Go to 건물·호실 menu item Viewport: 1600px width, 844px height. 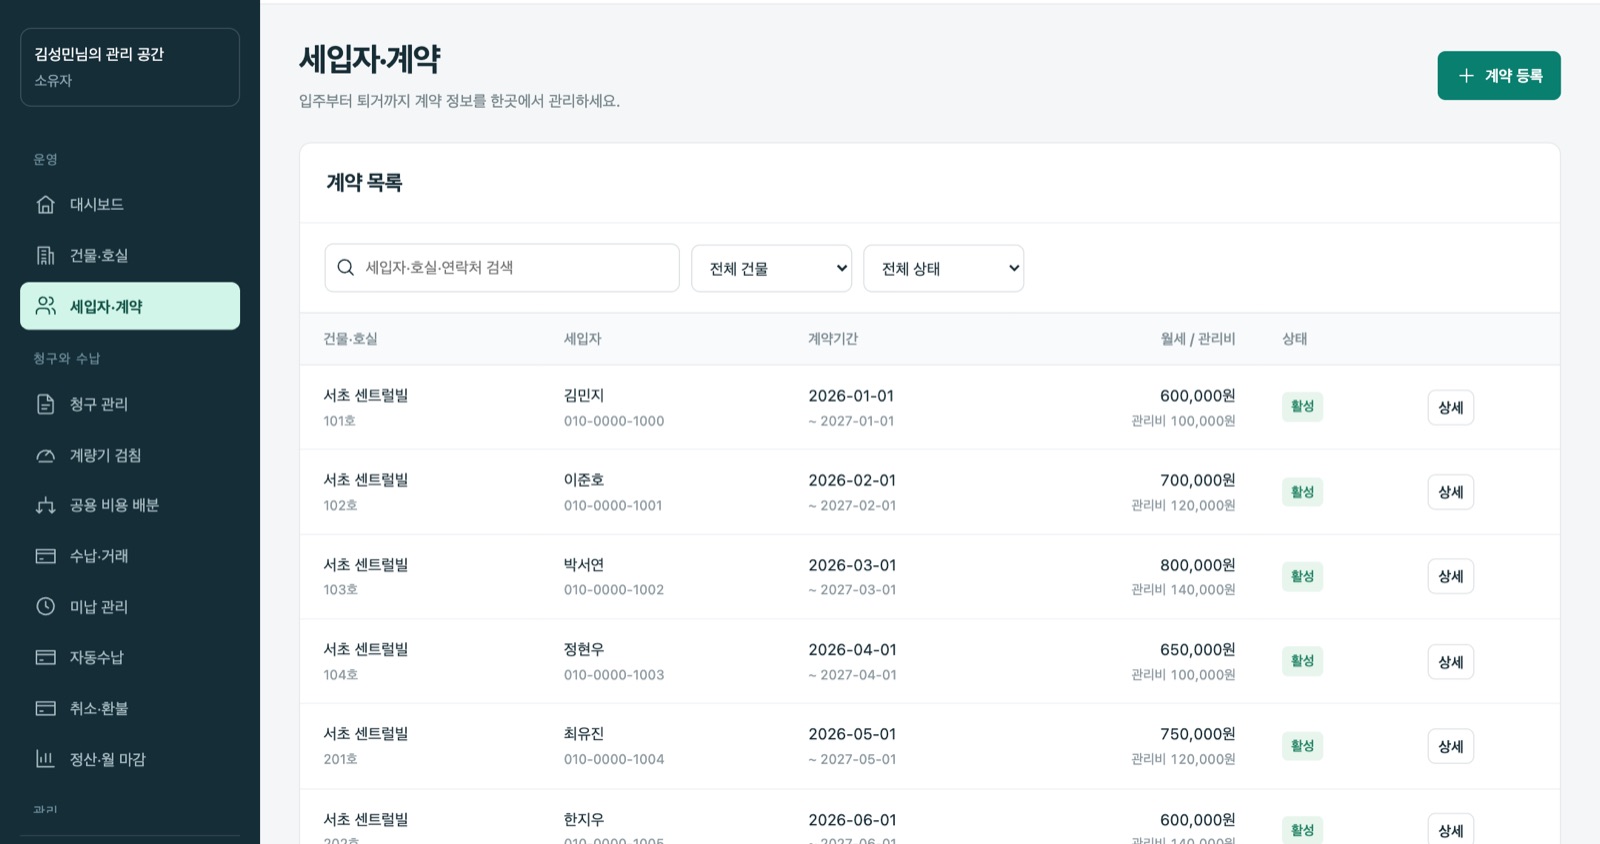(x=130, y=256)
